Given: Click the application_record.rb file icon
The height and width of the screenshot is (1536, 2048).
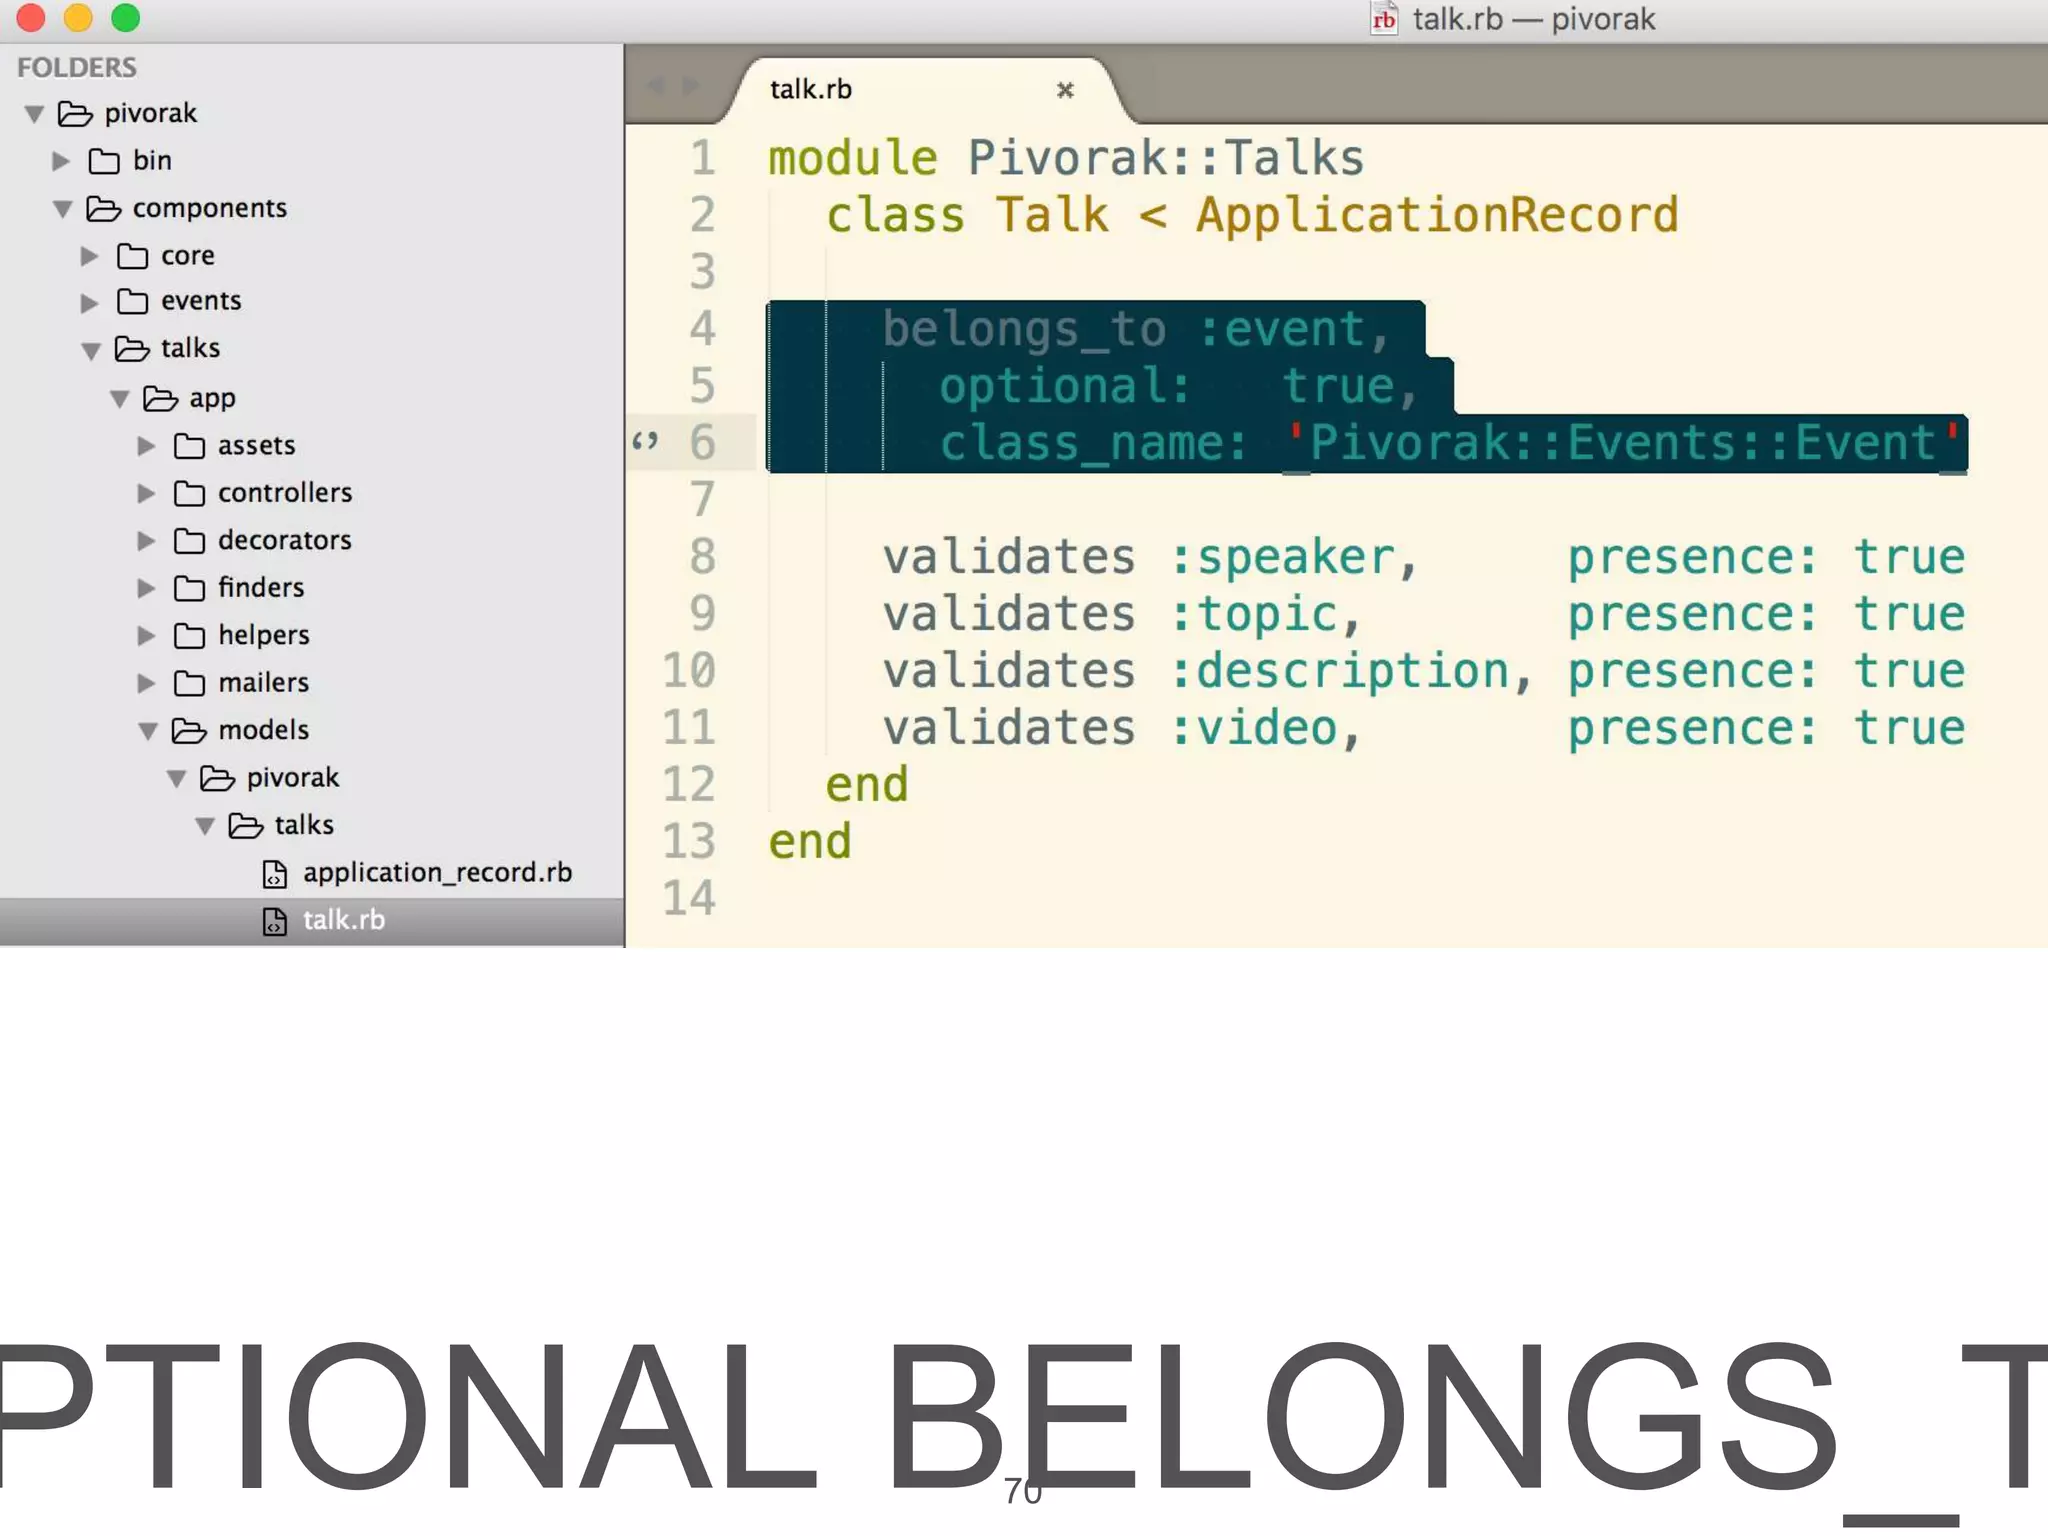Looking at the screenshot, I should pos(274,875).
